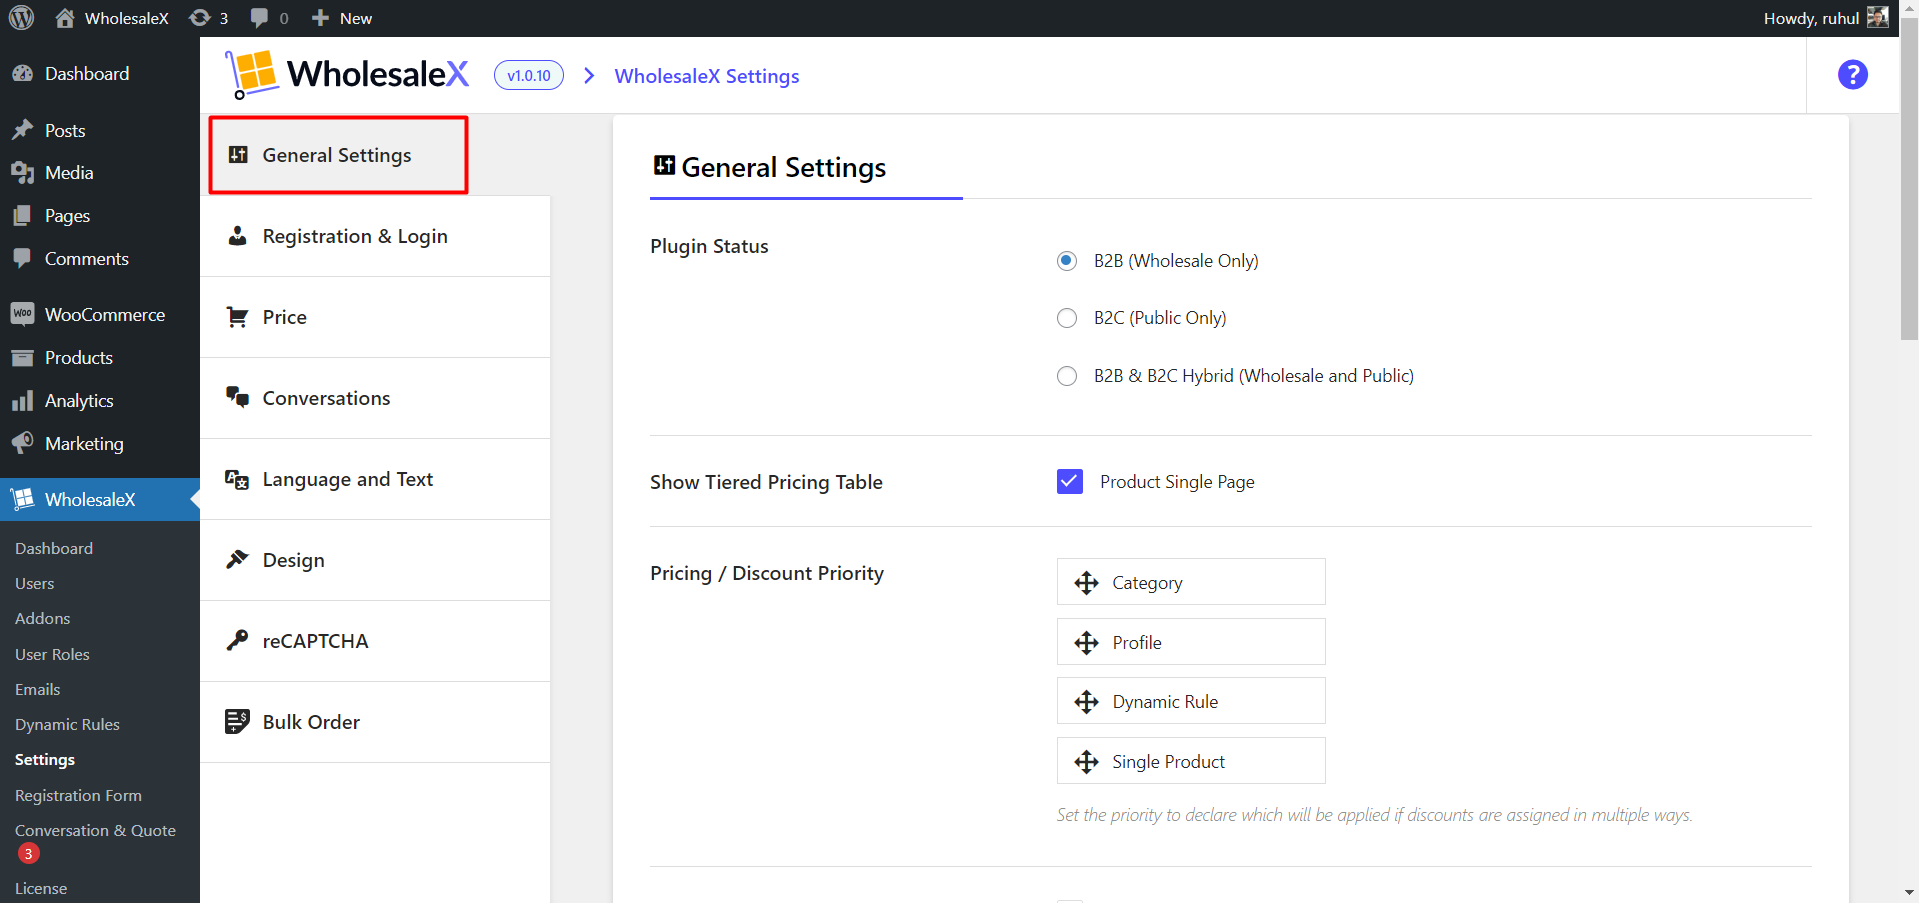Viewport: 1919px width, 903px height.
Task: Click the Comments icon in sidebar
Action: [x=22, y=259]
